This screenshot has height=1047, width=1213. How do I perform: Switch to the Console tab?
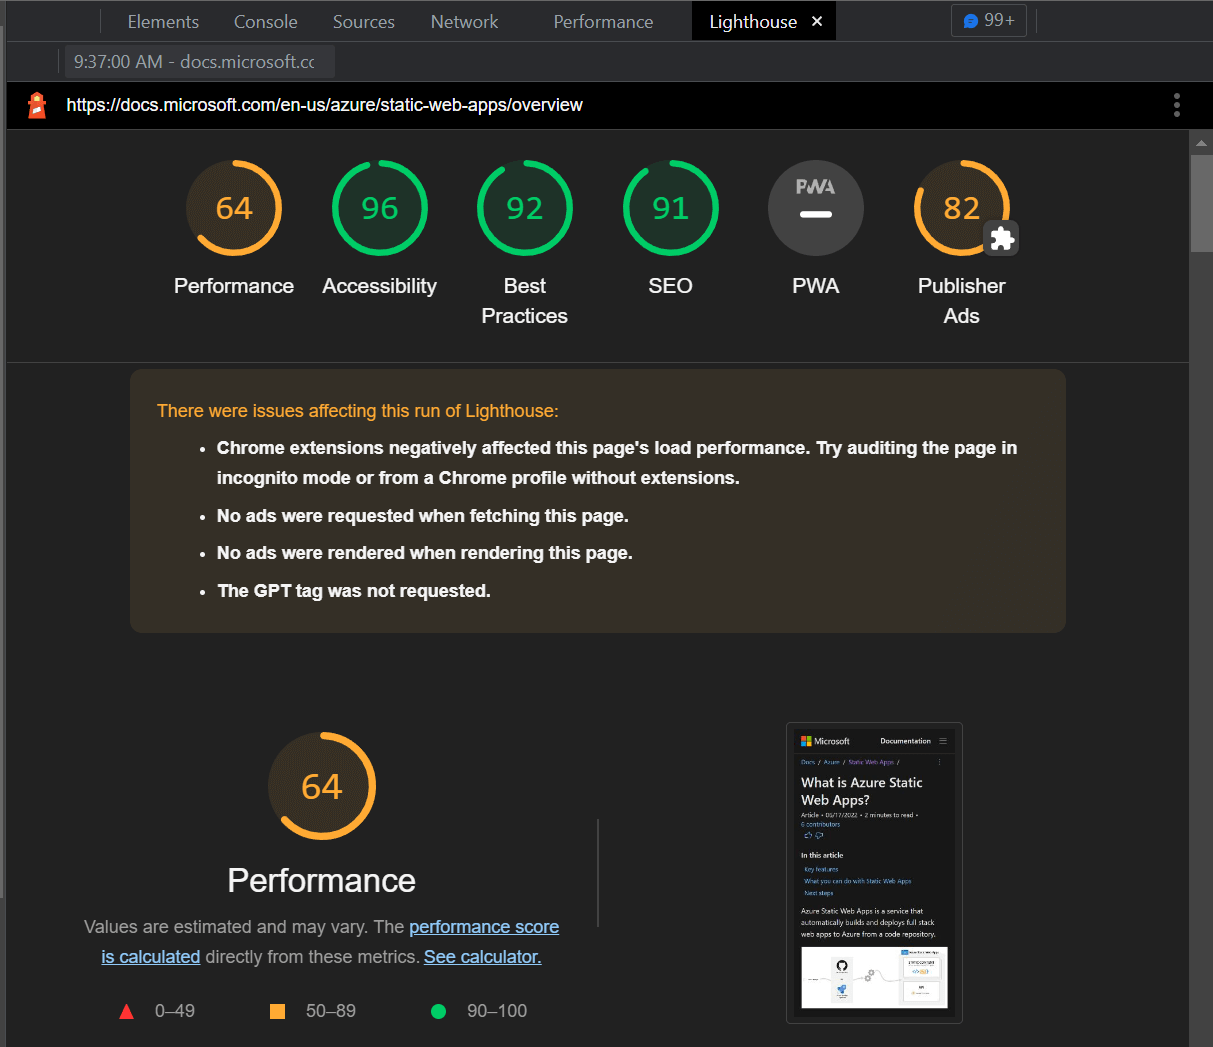(265, 22)
